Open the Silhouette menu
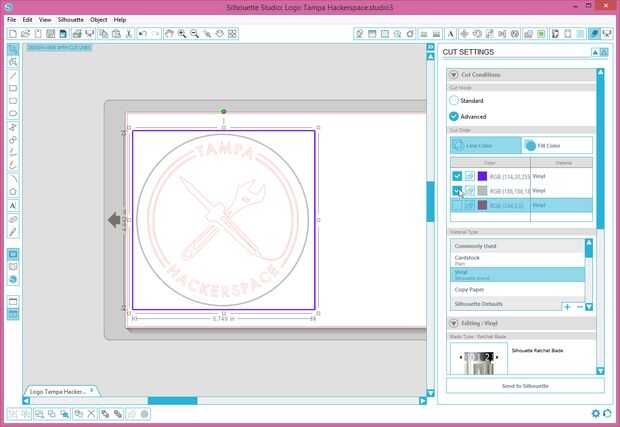Image resolution: width=620 pixels, height=427 pixels. [70, 19]
